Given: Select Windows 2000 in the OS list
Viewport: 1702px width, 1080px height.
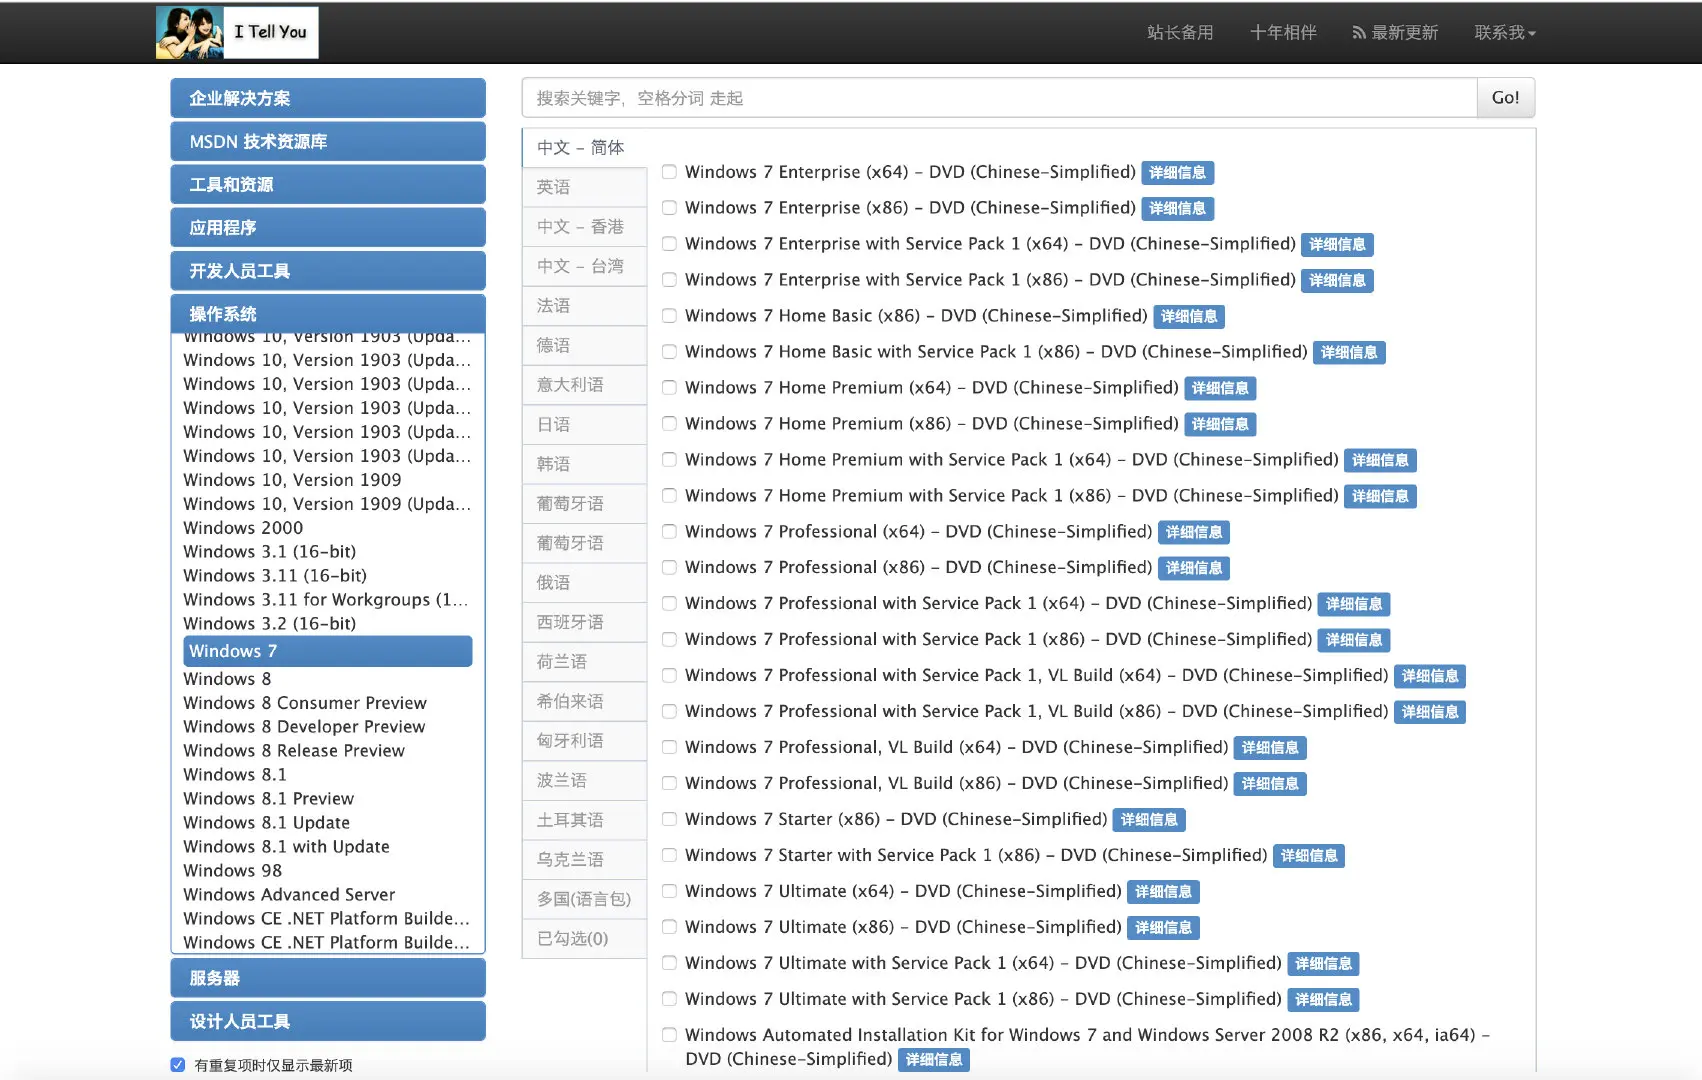Looking at the screenshot, I should click(243, 528).
